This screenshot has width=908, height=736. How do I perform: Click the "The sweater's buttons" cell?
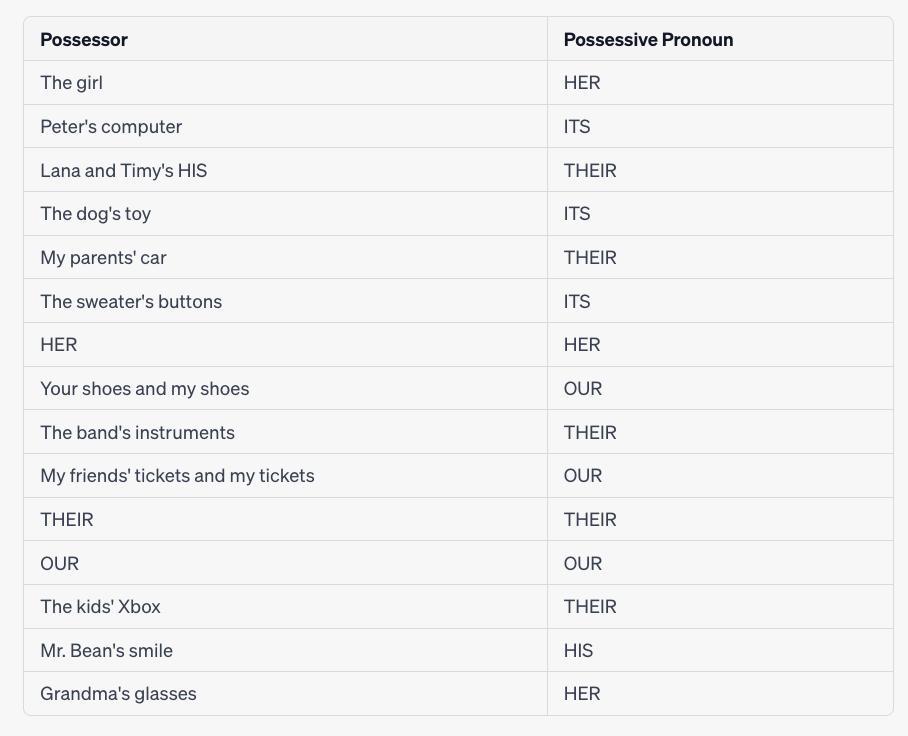tap(131, 302)
